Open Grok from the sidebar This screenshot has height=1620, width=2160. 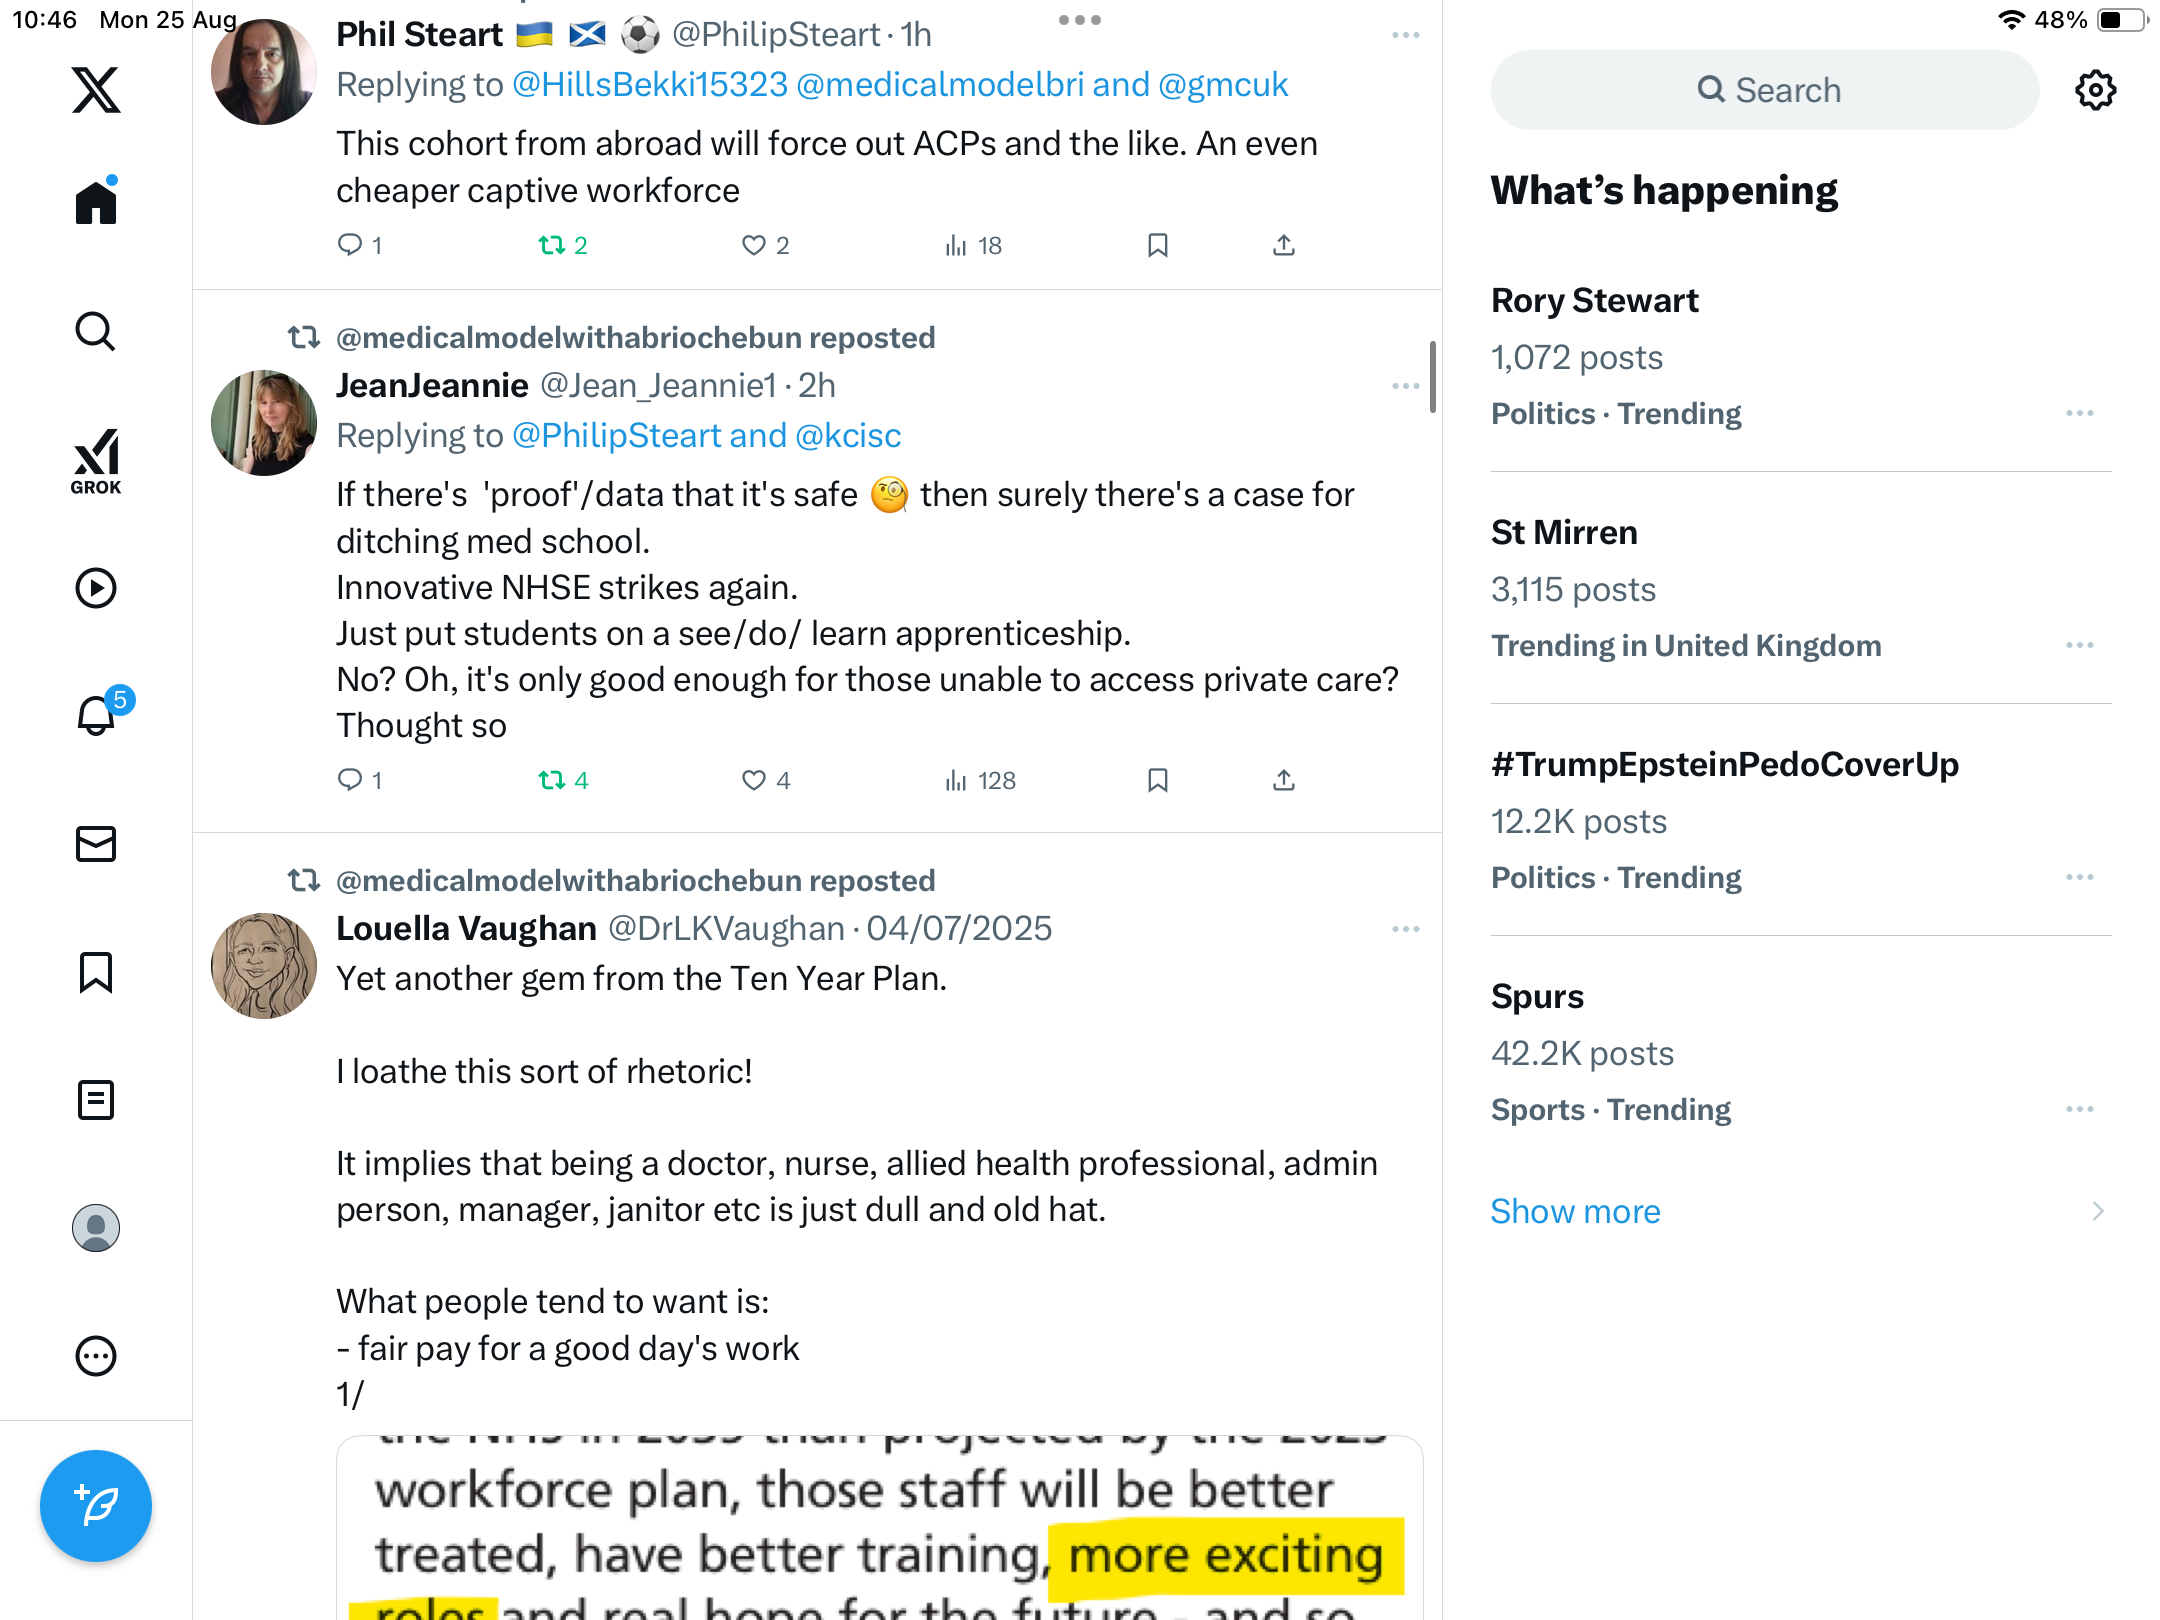pos(96,461)
